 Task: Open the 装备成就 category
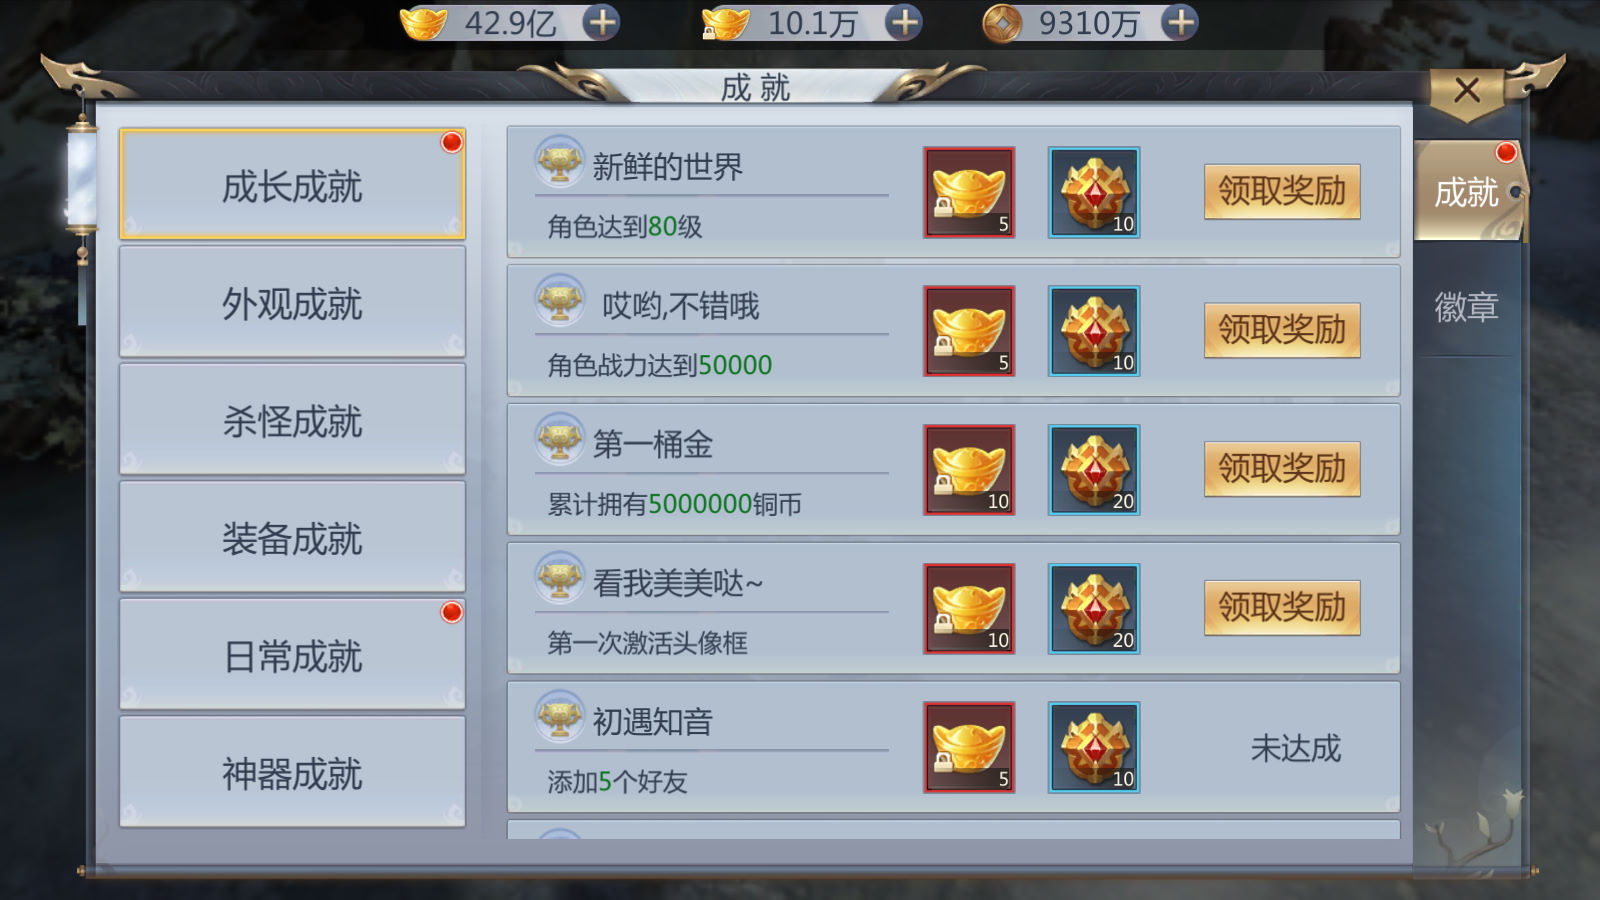point(292,537)
